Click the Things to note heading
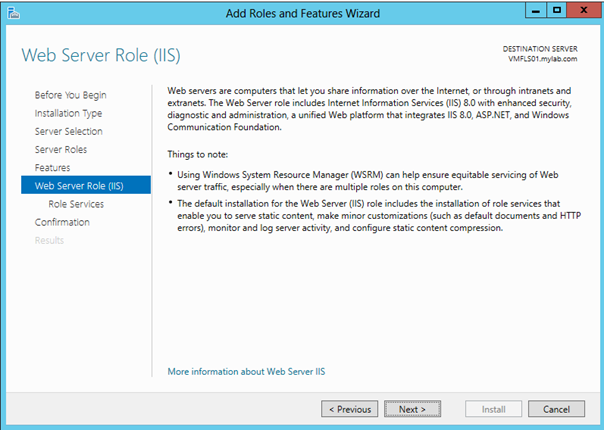 tap(198, 155)
